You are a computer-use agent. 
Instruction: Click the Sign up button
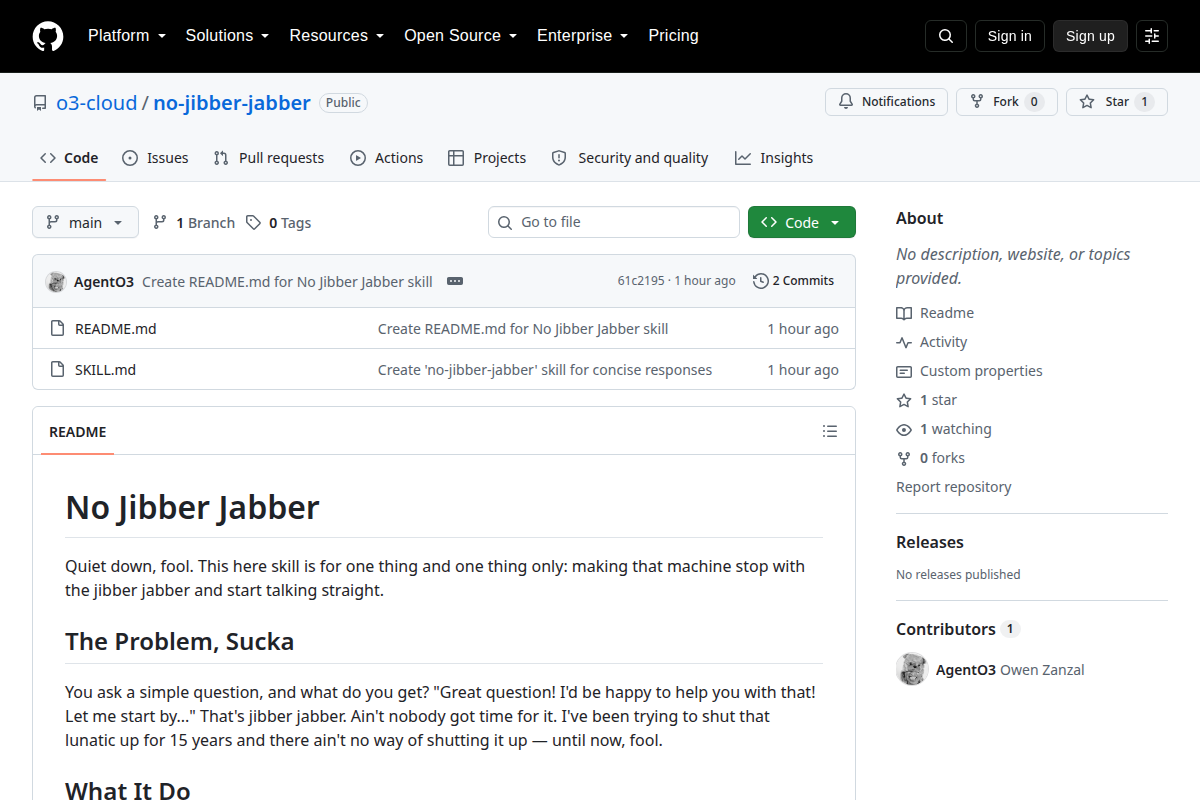pos(1090,36)
